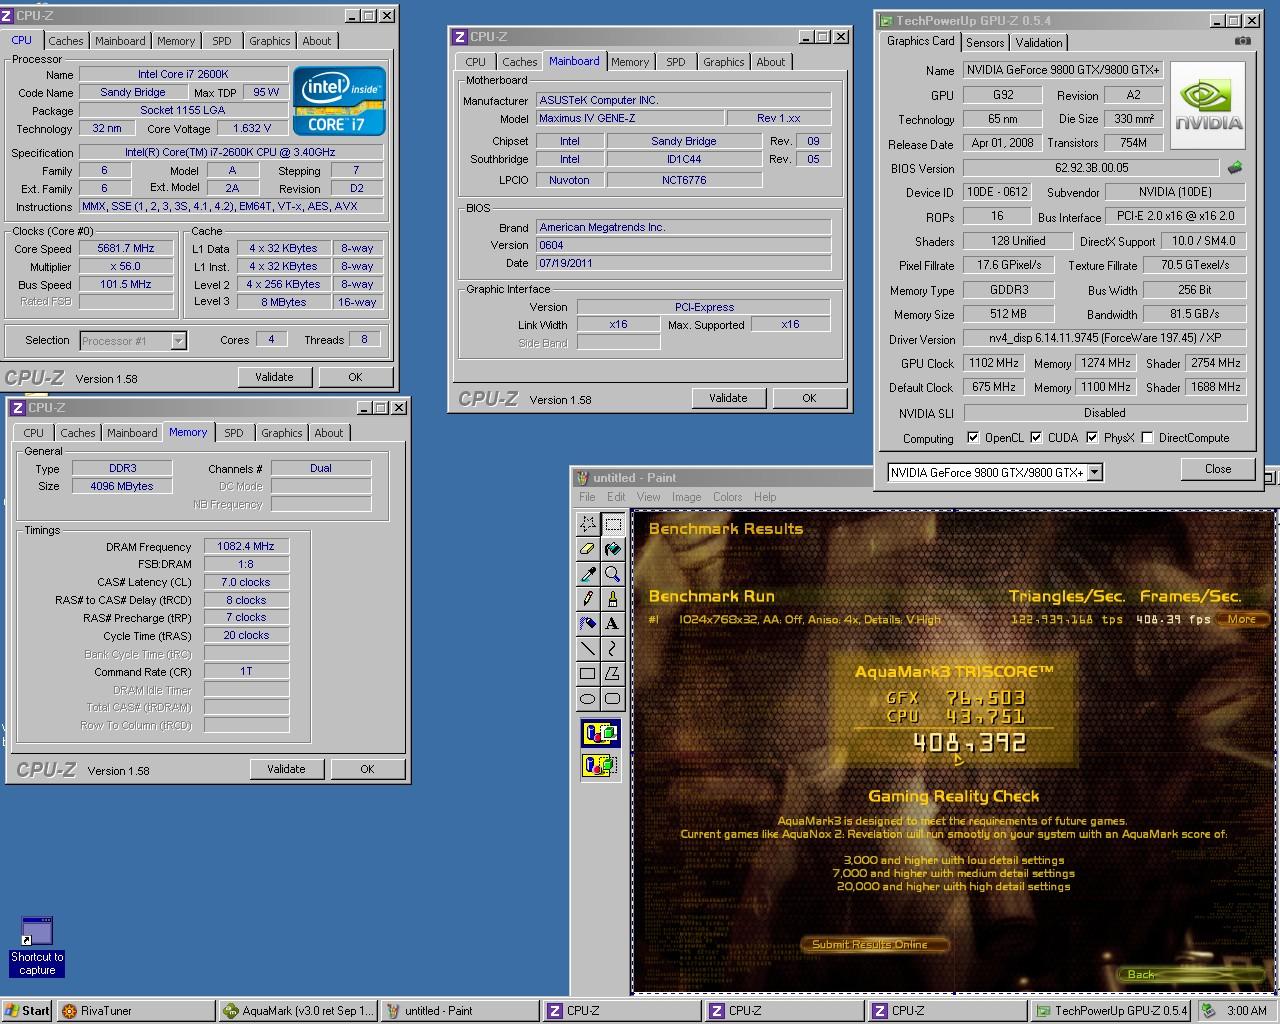The width and height of the screenshot is (1280, 1024).
Task: Open the Processor #1 selection dropdown
Action: click(x=178, y=341)
